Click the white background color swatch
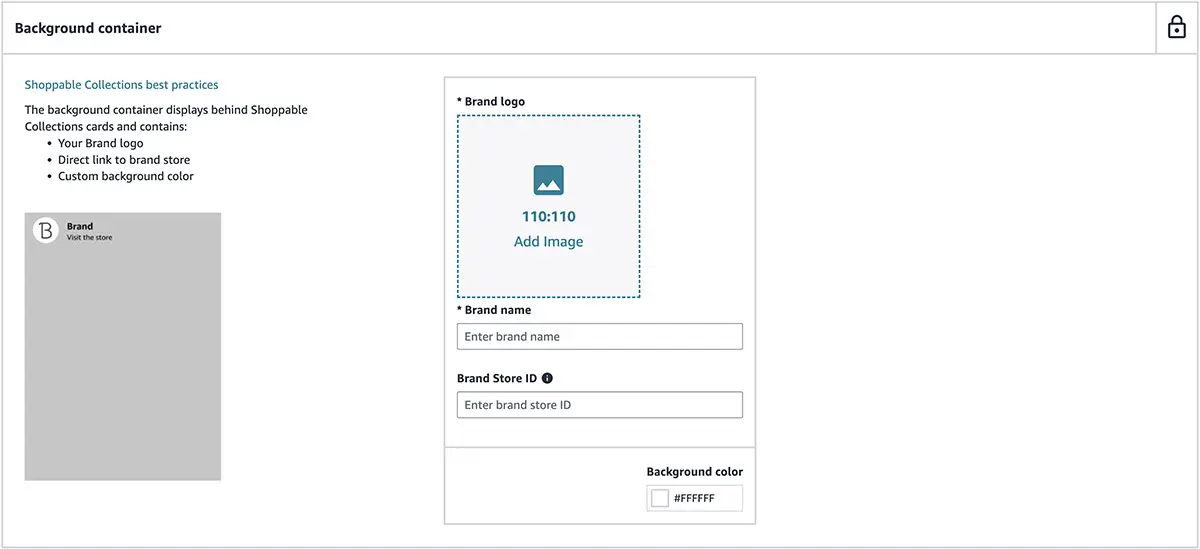This screenshot has width=1200, height=549. coord(659,498)
